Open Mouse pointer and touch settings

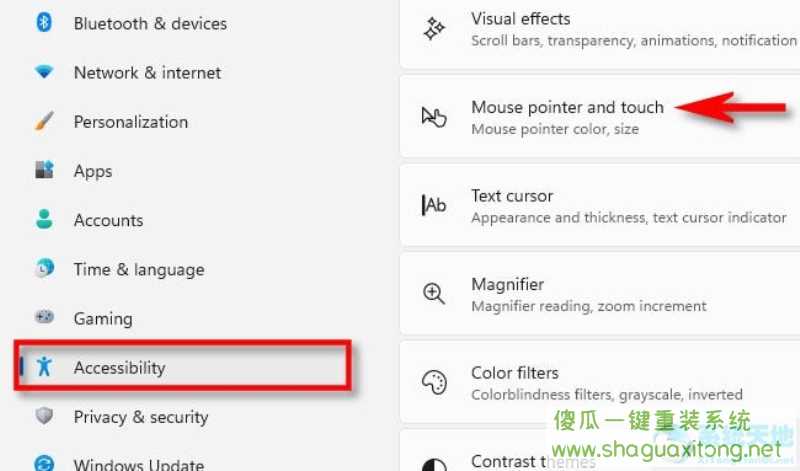[599, 117]
